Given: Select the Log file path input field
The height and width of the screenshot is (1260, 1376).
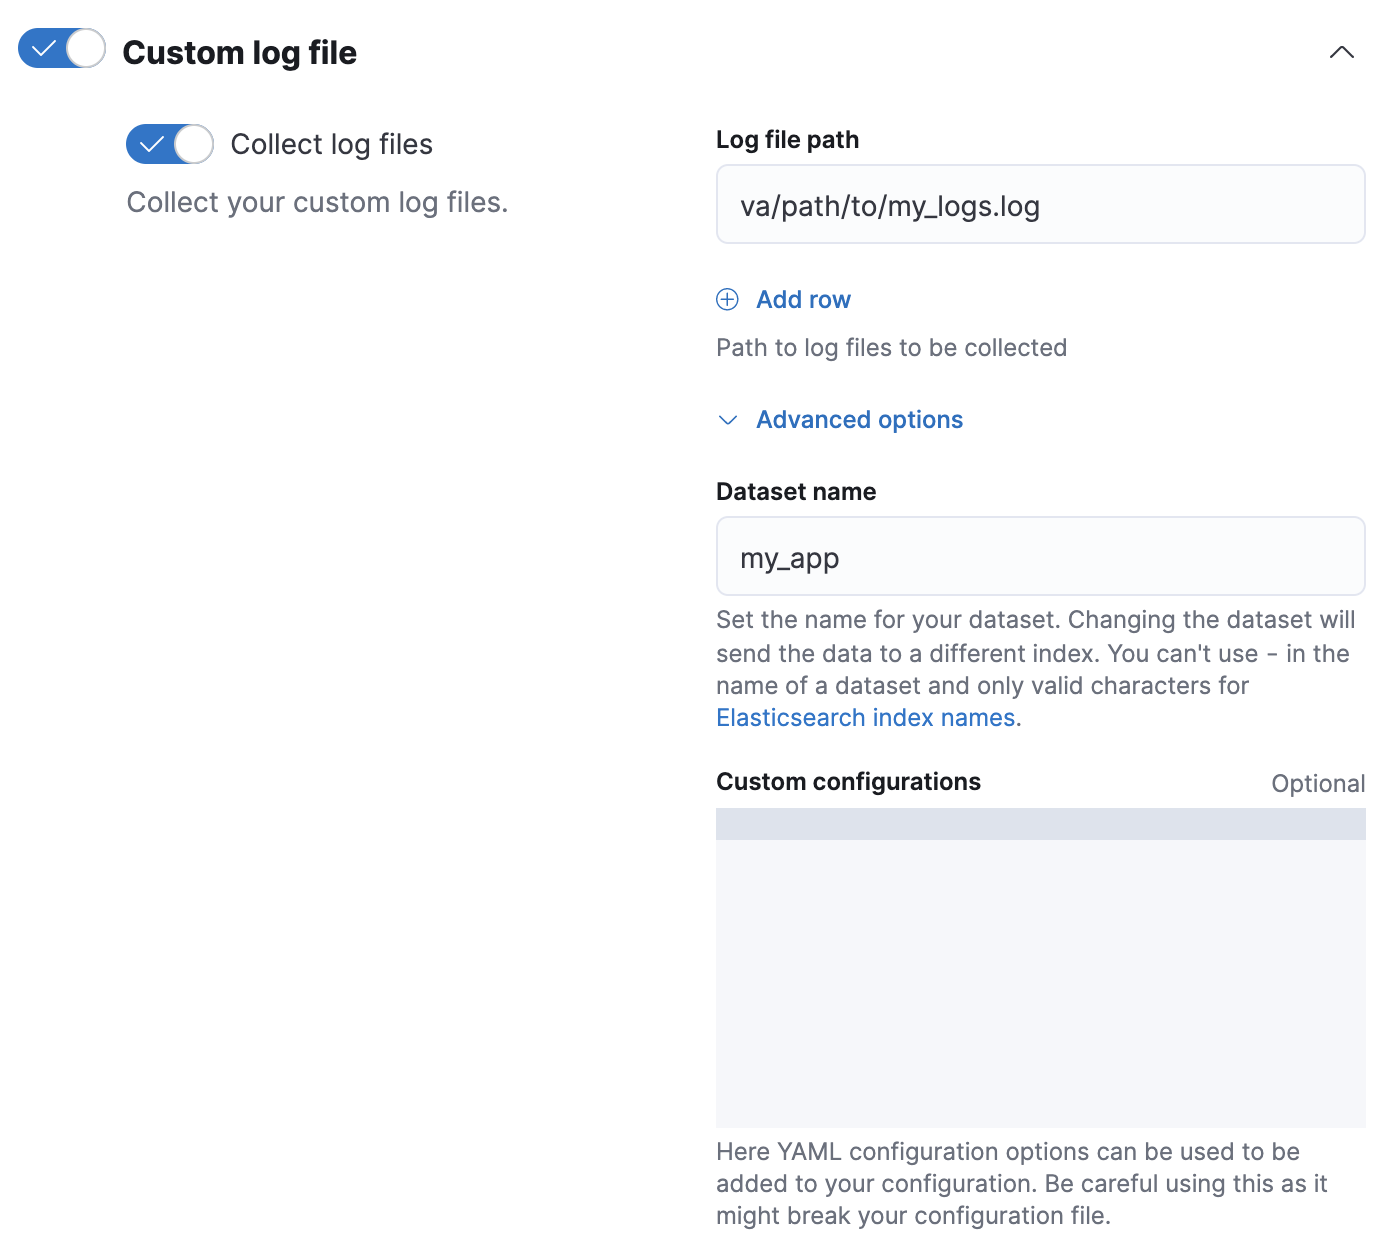Looking at the screenshot, I should pyautogui.click(x=1040, y=204).
